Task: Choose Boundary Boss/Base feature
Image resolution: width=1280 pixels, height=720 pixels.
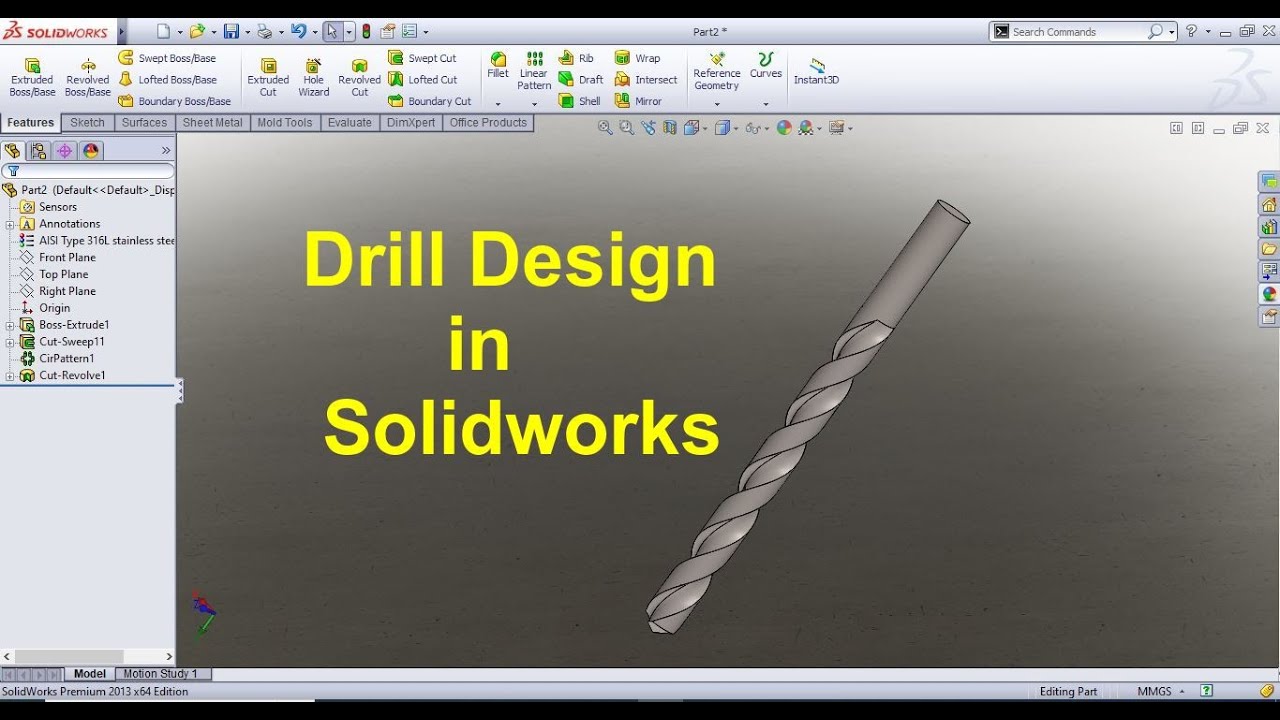Action: [x=174, y=101]
